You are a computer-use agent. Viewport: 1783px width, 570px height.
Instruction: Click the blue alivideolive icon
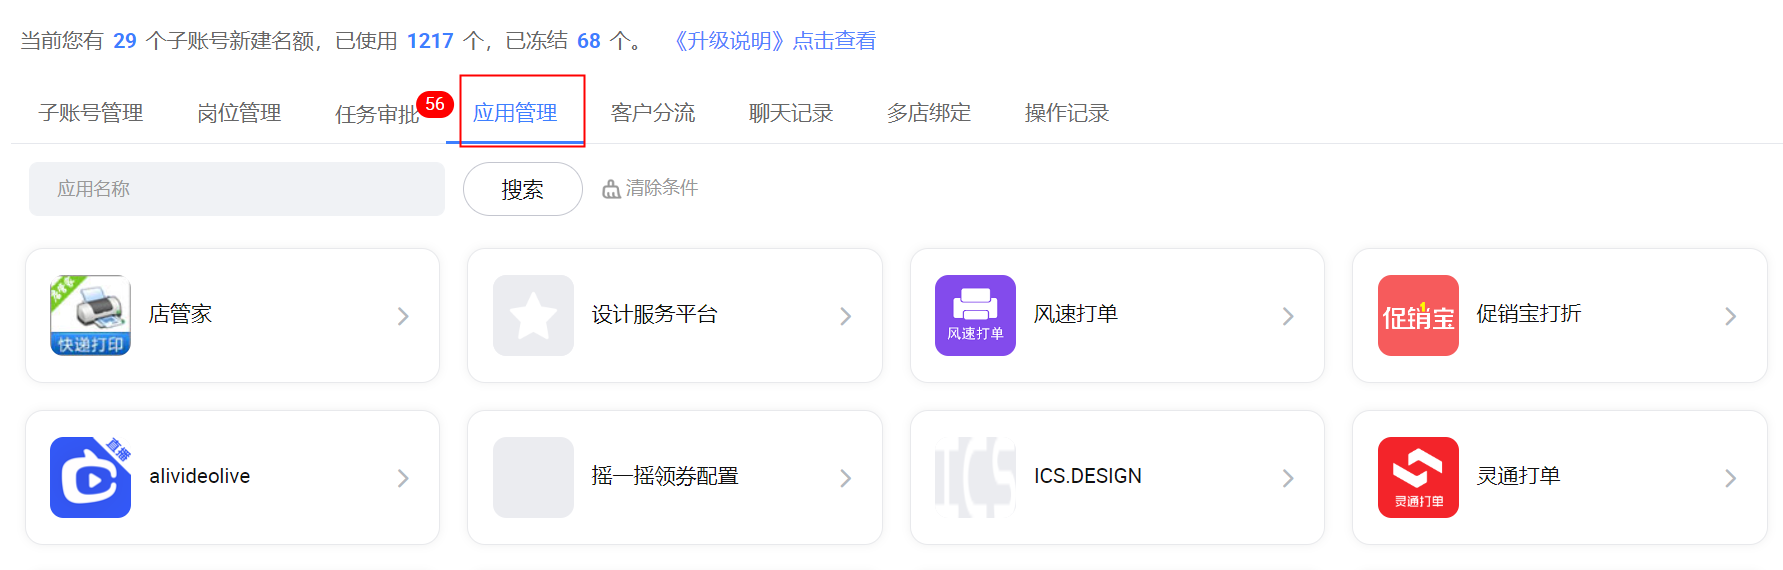(x=90, y=477)
